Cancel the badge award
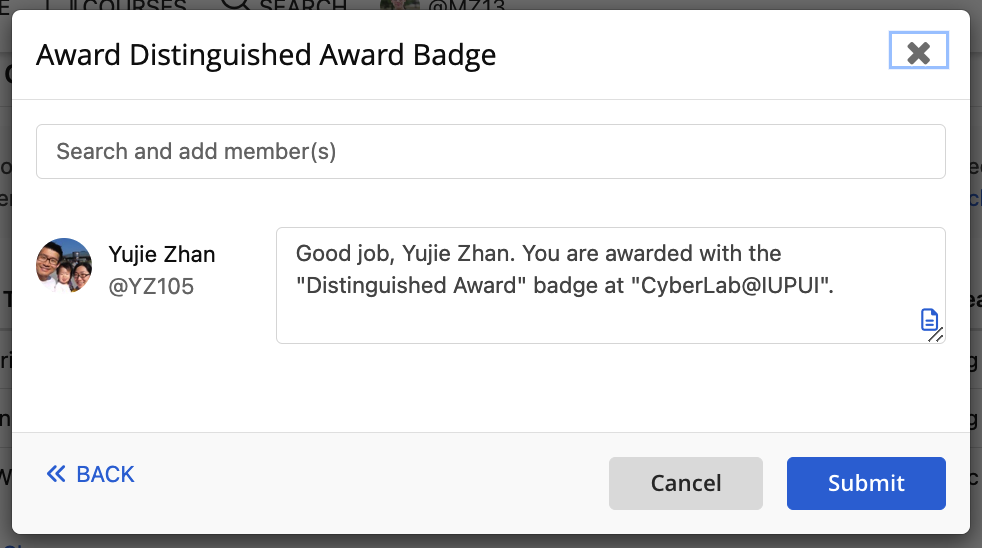982x548 pixels. click(686, 483)
